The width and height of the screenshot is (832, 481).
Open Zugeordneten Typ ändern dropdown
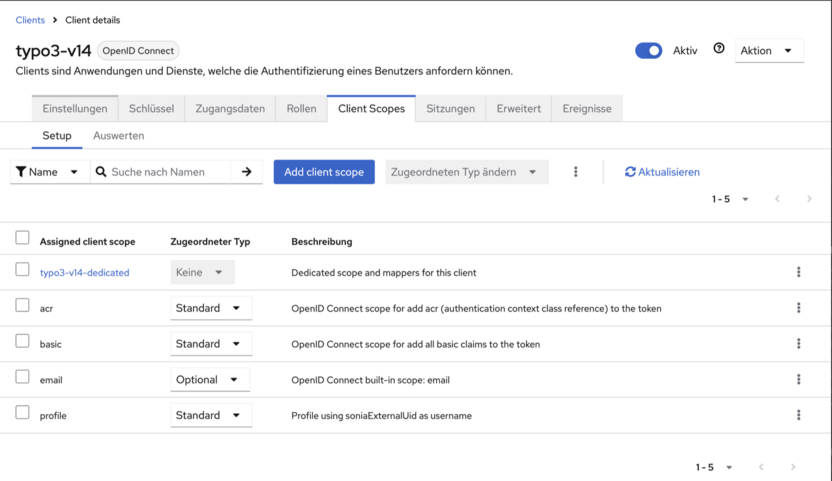[466, 172]
